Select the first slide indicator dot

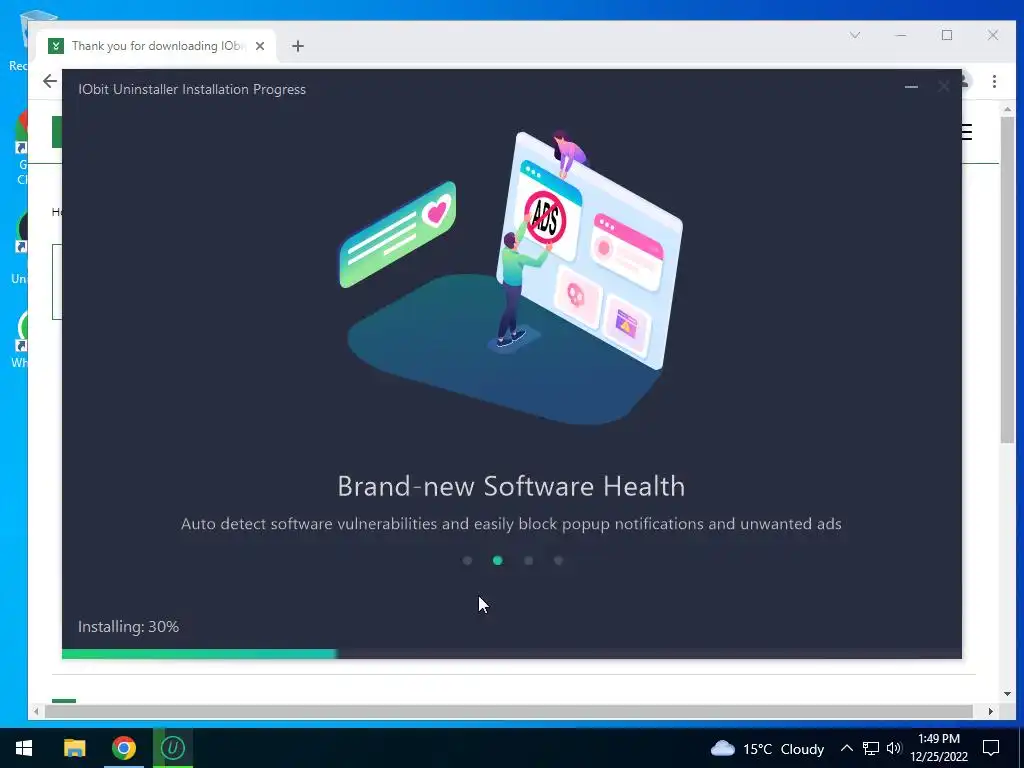tap(467, 560)
